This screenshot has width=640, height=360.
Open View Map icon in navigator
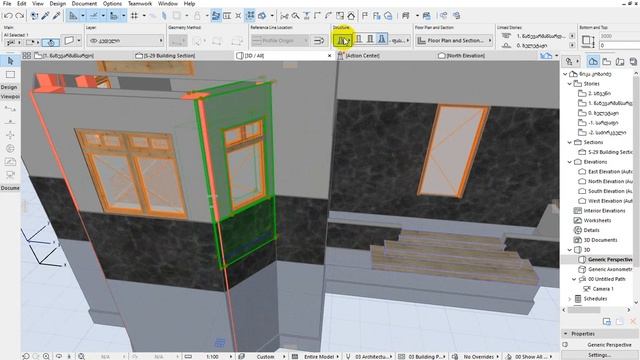607,62
